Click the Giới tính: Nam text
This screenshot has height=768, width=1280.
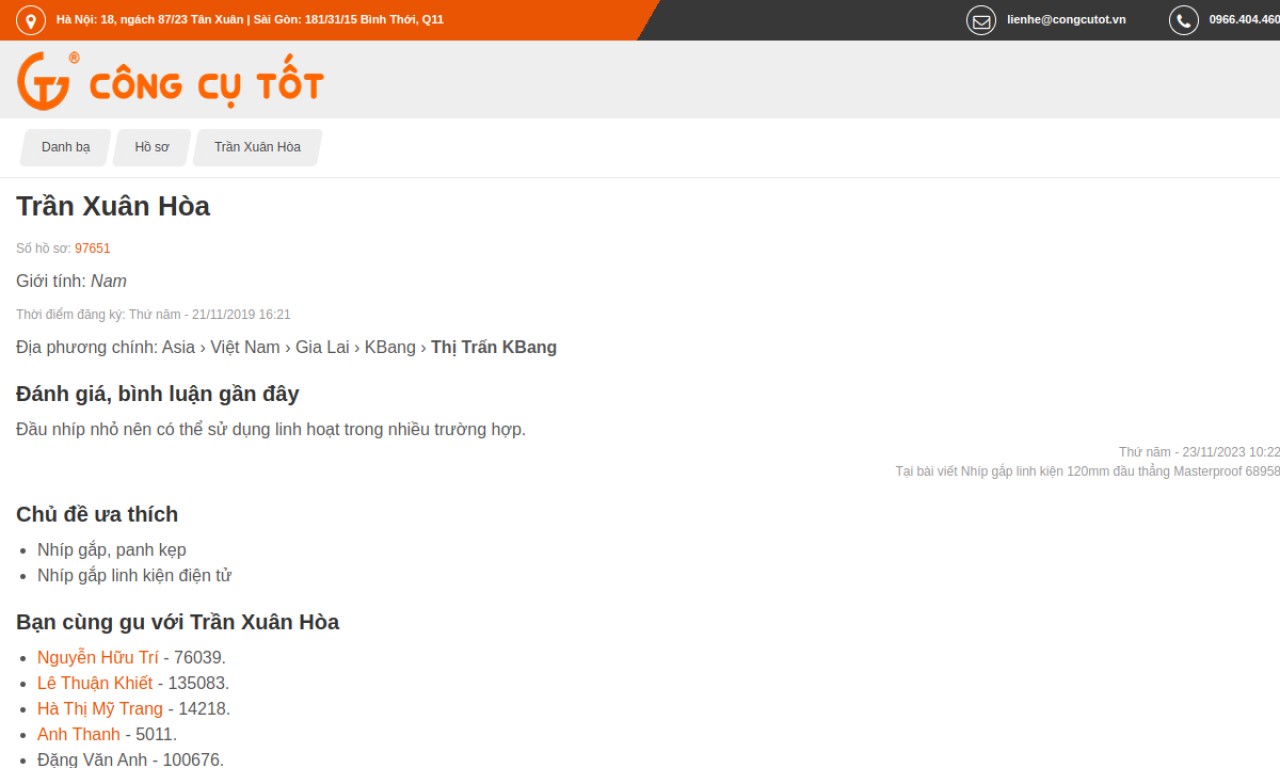71,281
